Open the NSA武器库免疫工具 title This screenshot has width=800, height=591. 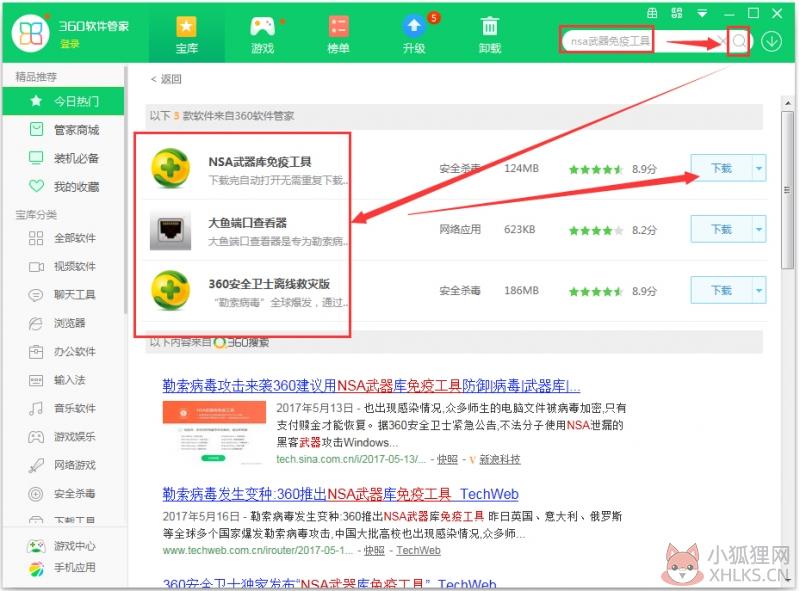click(x=260, y=162)
